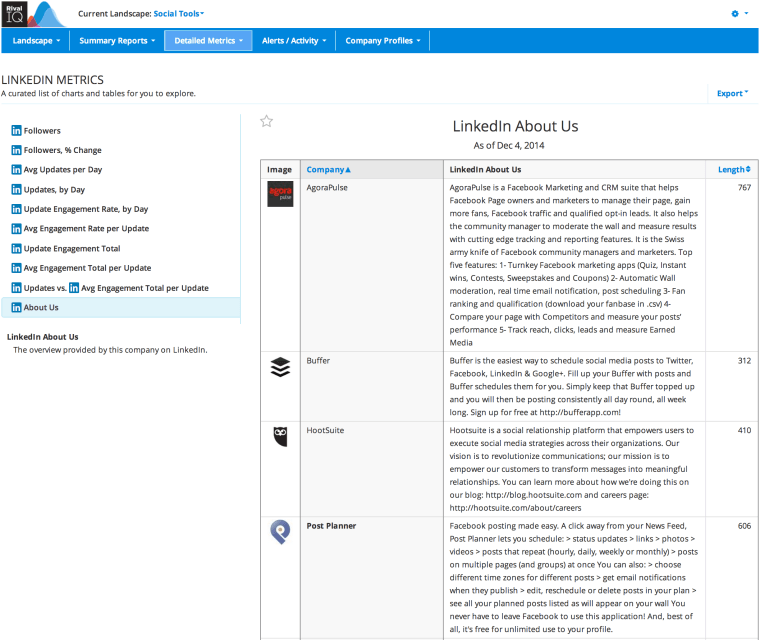Viewport: 760px width, 640px height.
Task: Select the About Us sidebar item
Action: coord(121,307)
